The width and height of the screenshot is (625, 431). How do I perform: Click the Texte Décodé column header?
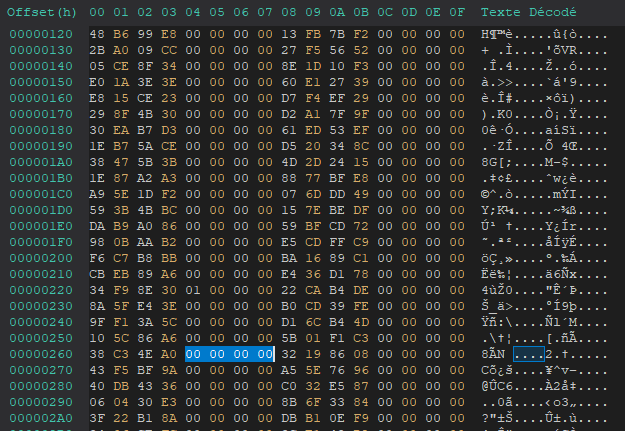[528, 12]
